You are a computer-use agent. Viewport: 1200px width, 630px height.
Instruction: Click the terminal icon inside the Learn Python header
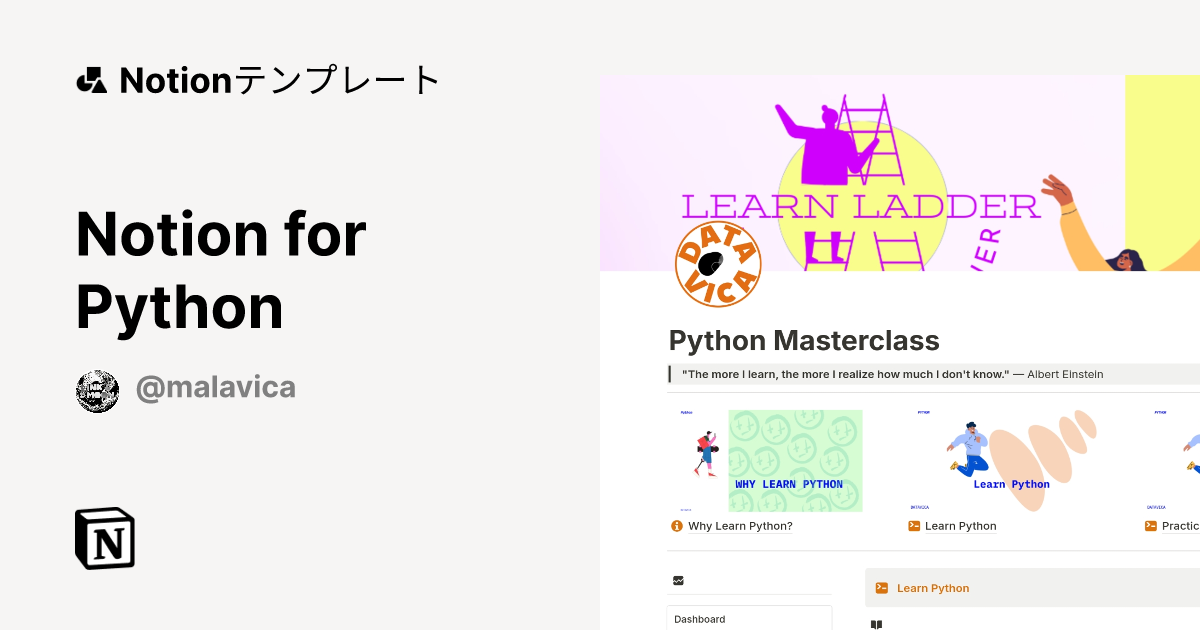click(882, 588)
